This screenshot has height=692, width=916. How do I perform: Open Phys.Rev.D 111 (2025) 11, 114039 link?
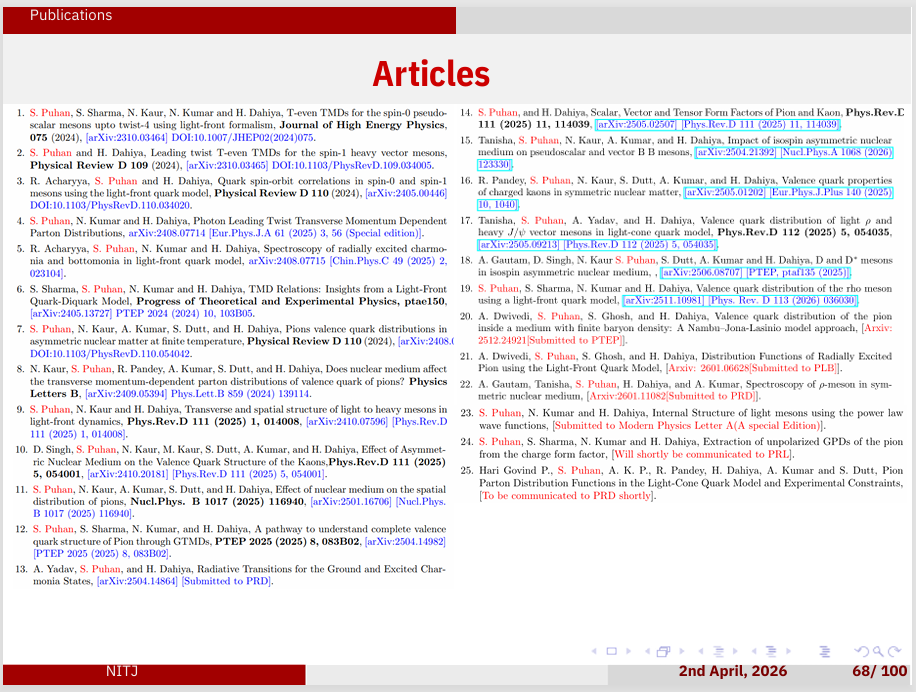click(761, 124)
